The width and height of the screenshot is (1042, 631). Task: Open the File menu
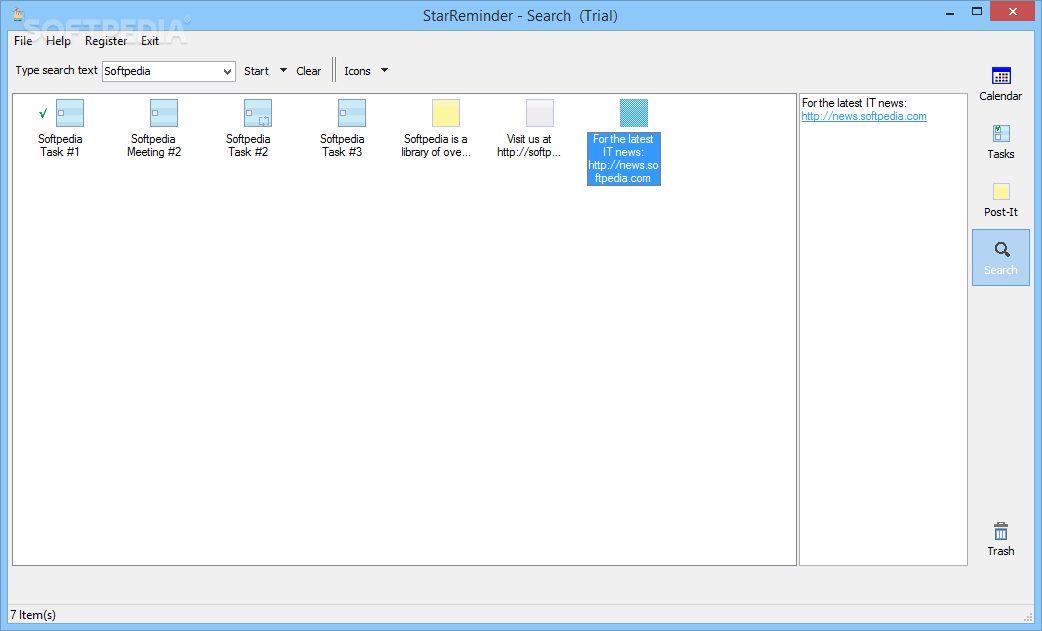coord(23,41)
